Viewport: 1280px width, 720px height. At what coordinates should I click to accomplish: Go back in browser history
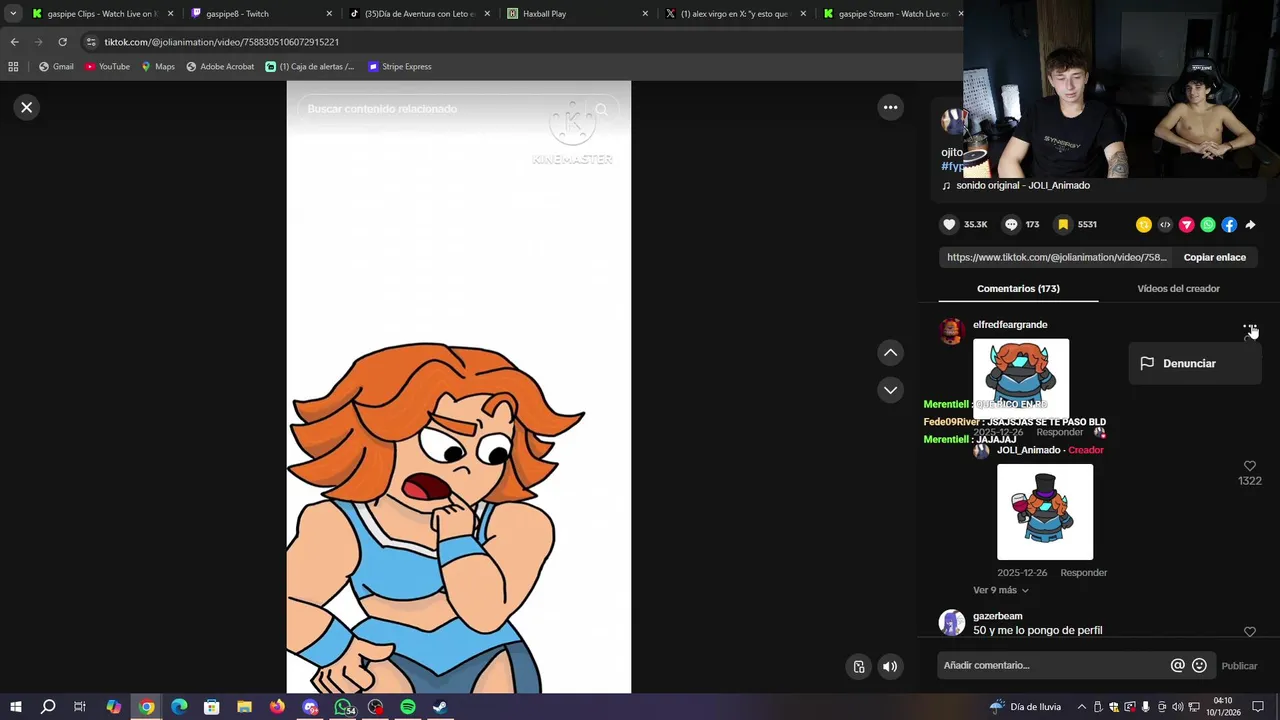coord(14,42)
